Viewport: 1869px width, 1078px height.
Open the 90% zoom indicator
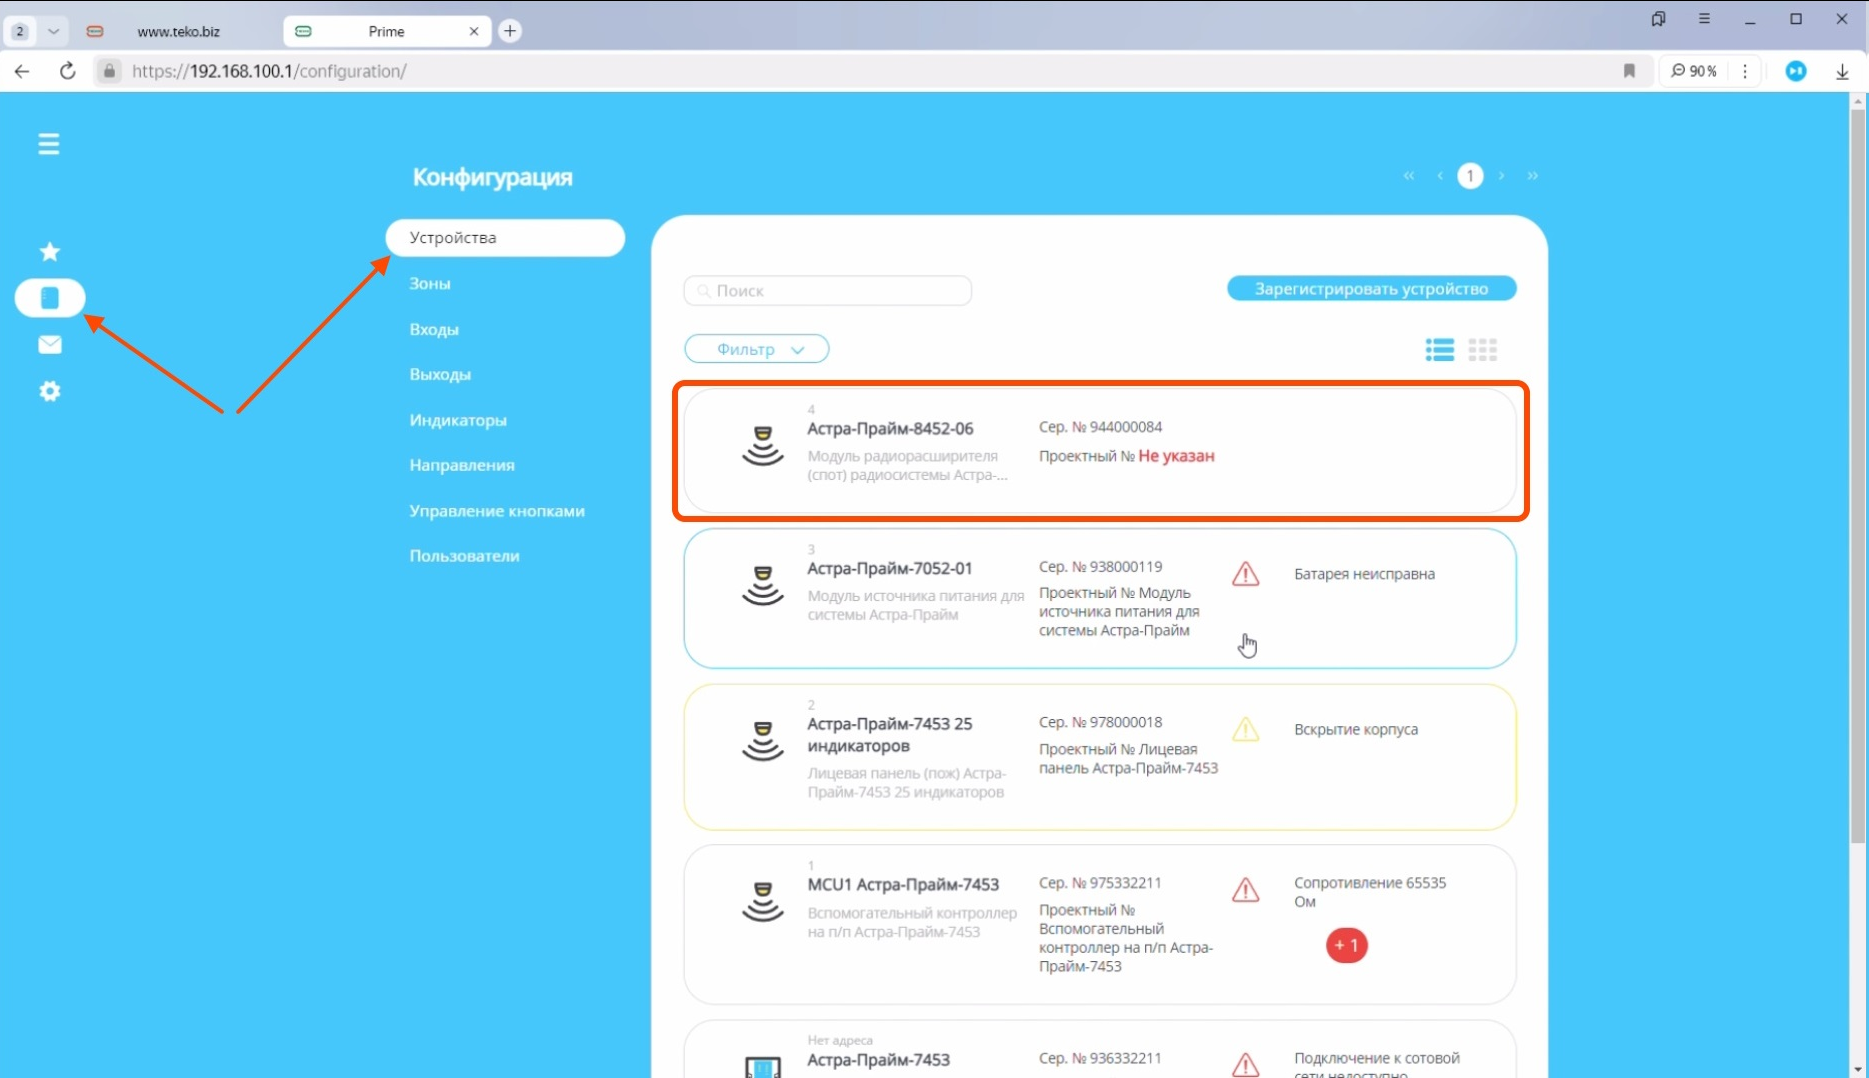coord(1693,71)
